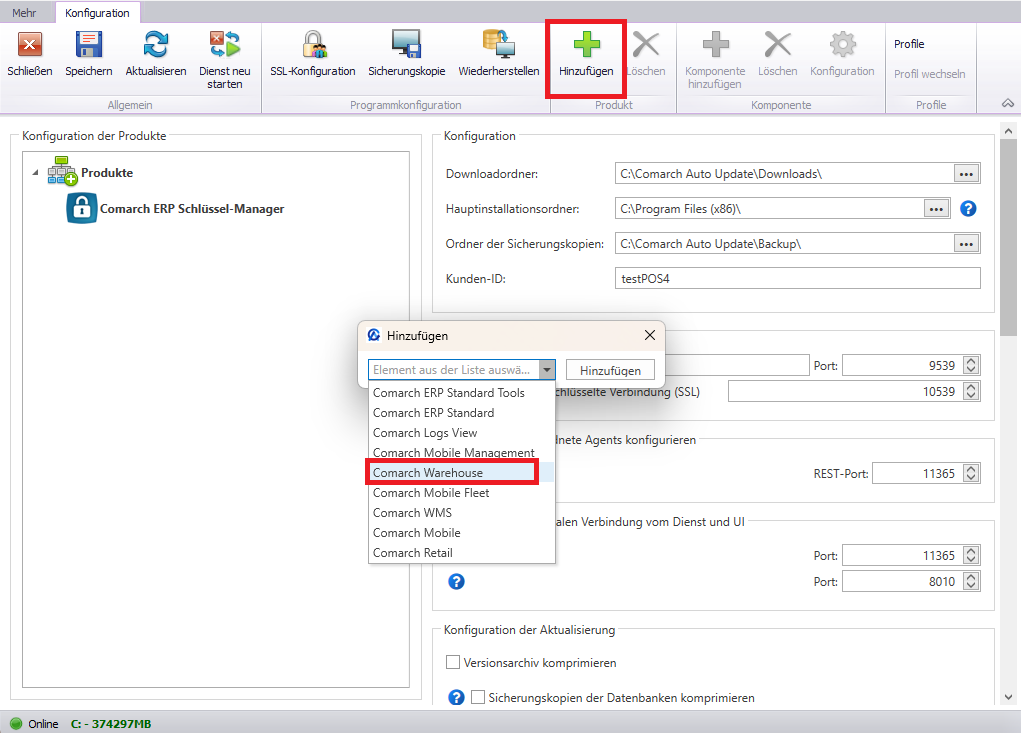Screen dimensions: 1021x733
Task: Restart service via Dienst neu starten
Action: tap(225, 46)
